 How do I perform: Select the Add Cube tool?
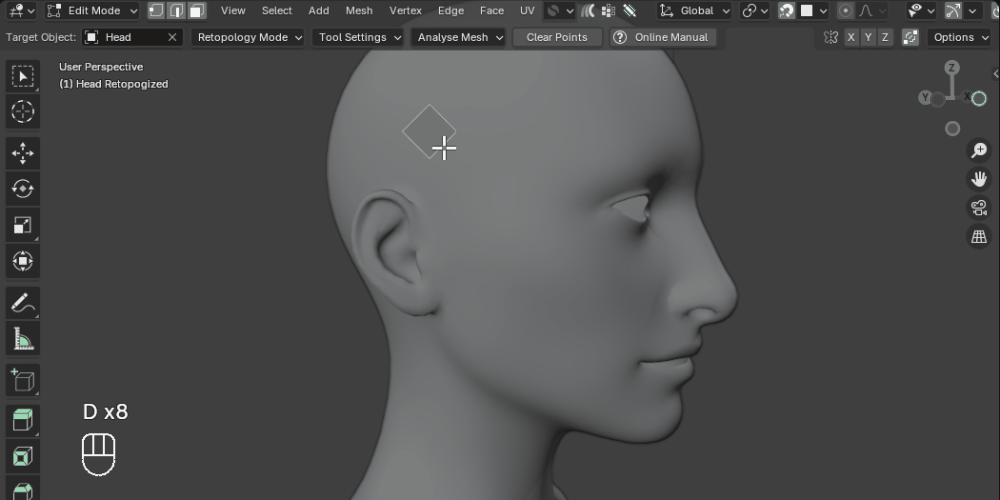[x=23, y=380]
